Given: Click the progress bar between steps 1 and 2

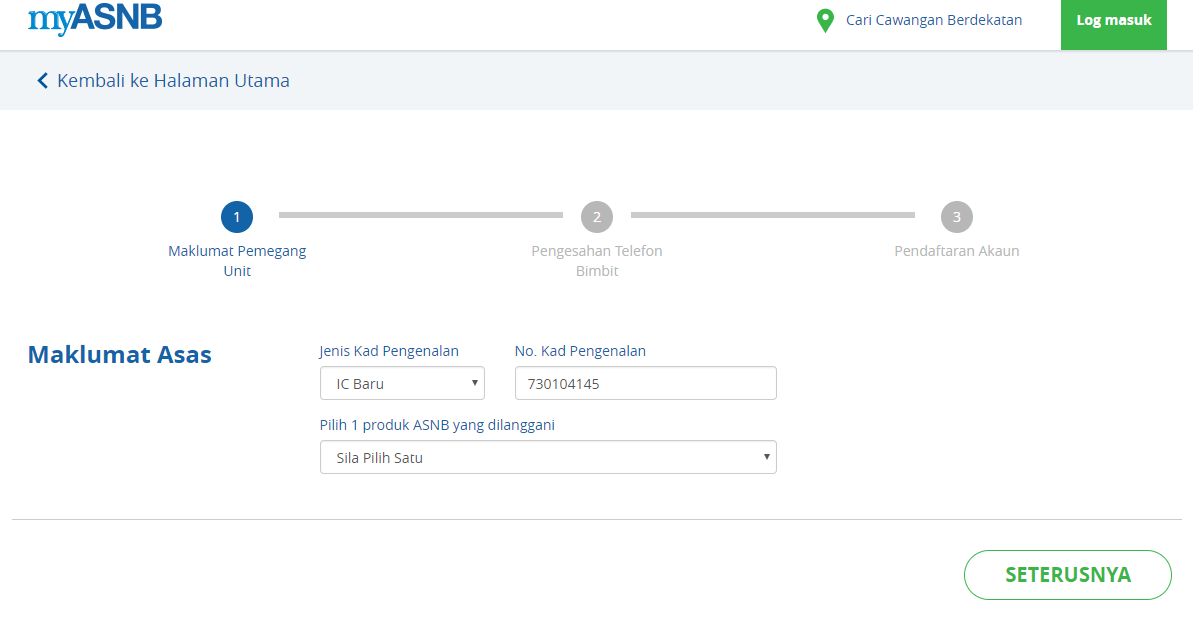Looking at the screenshot, I should pyautogui.click(x=420, y=215).
